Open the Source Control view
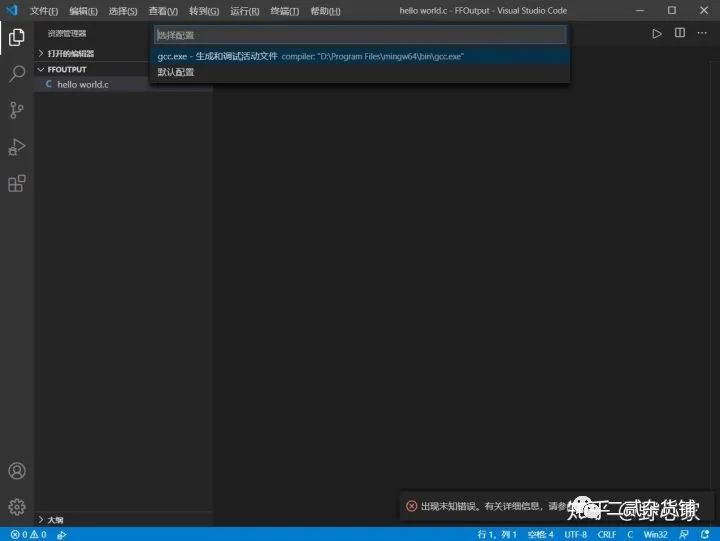This screenshot has width=720, height=541. [x=17, y=110]
